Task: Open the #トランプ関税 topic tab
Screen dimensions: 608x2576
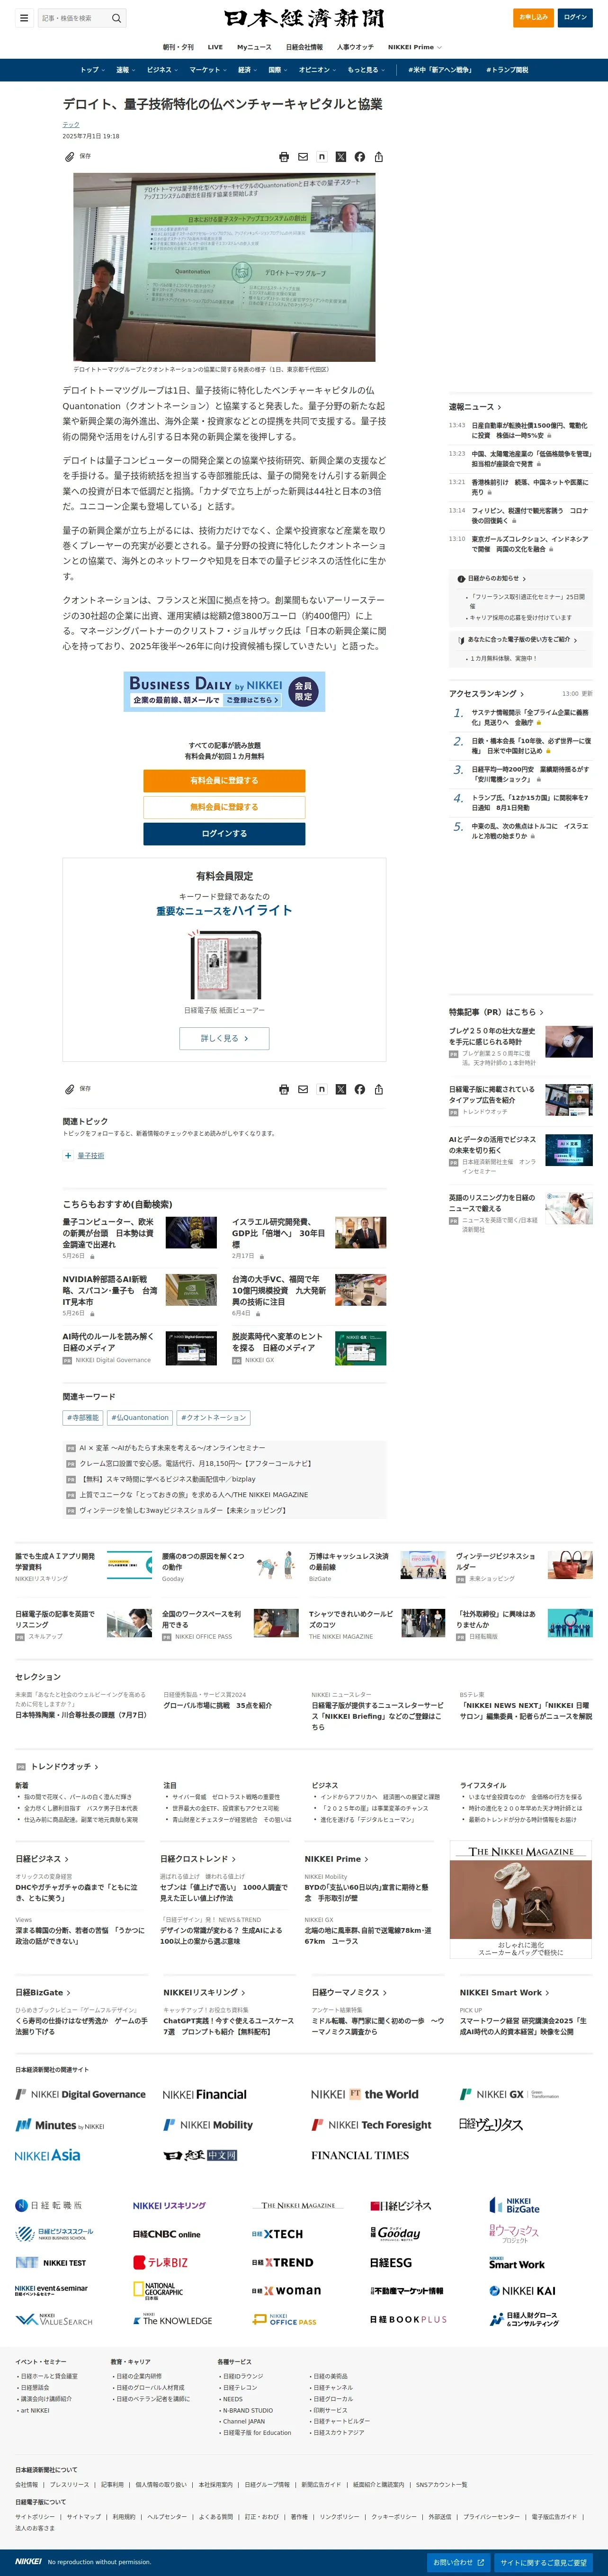Action: pos(507,70)
